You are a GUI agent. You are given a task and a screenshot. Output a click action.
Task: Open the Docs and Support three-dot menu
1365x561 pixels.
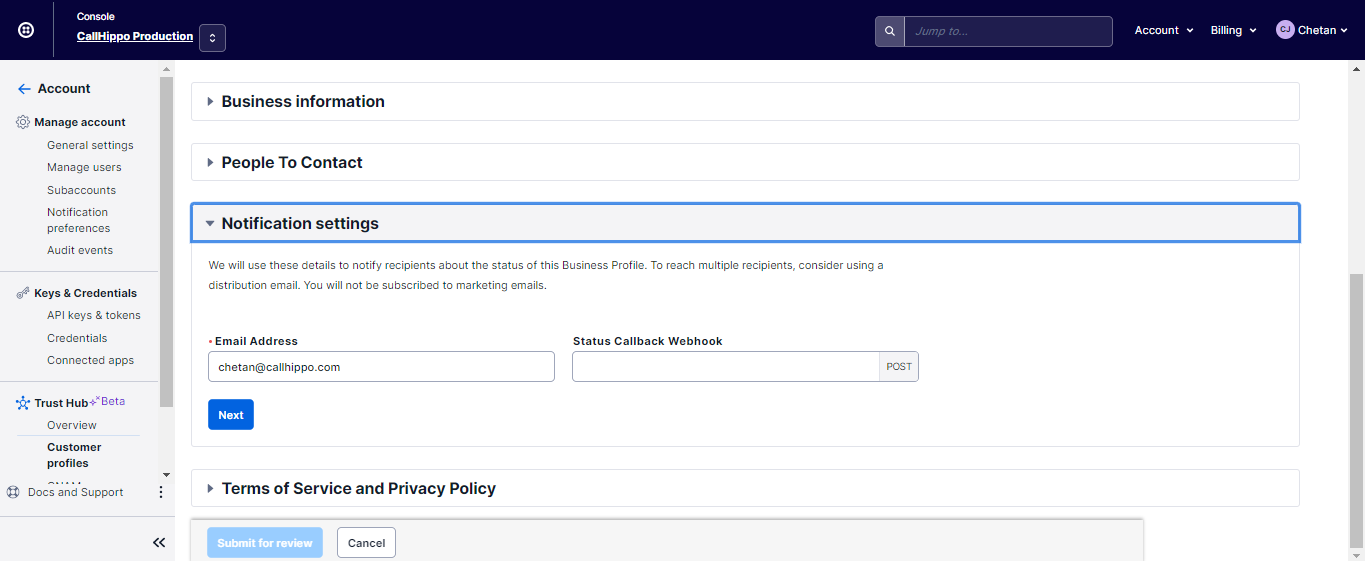pos(161,492)
